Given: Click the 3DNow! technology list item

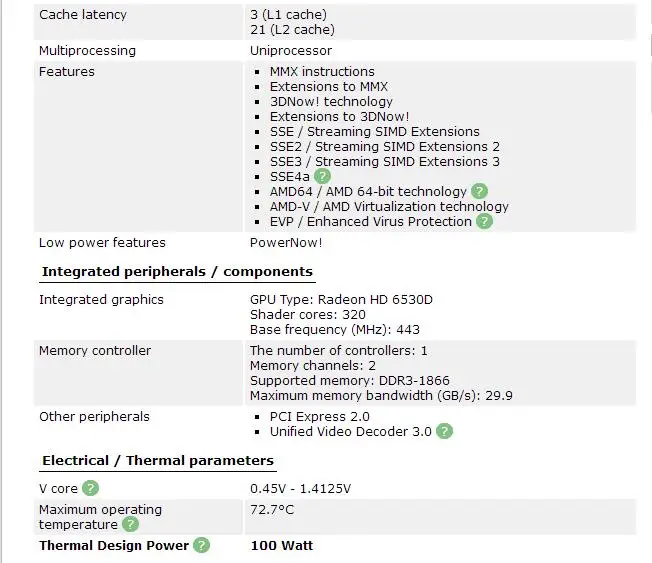Looking at the screenshot, I should click(x=331, y=101).
